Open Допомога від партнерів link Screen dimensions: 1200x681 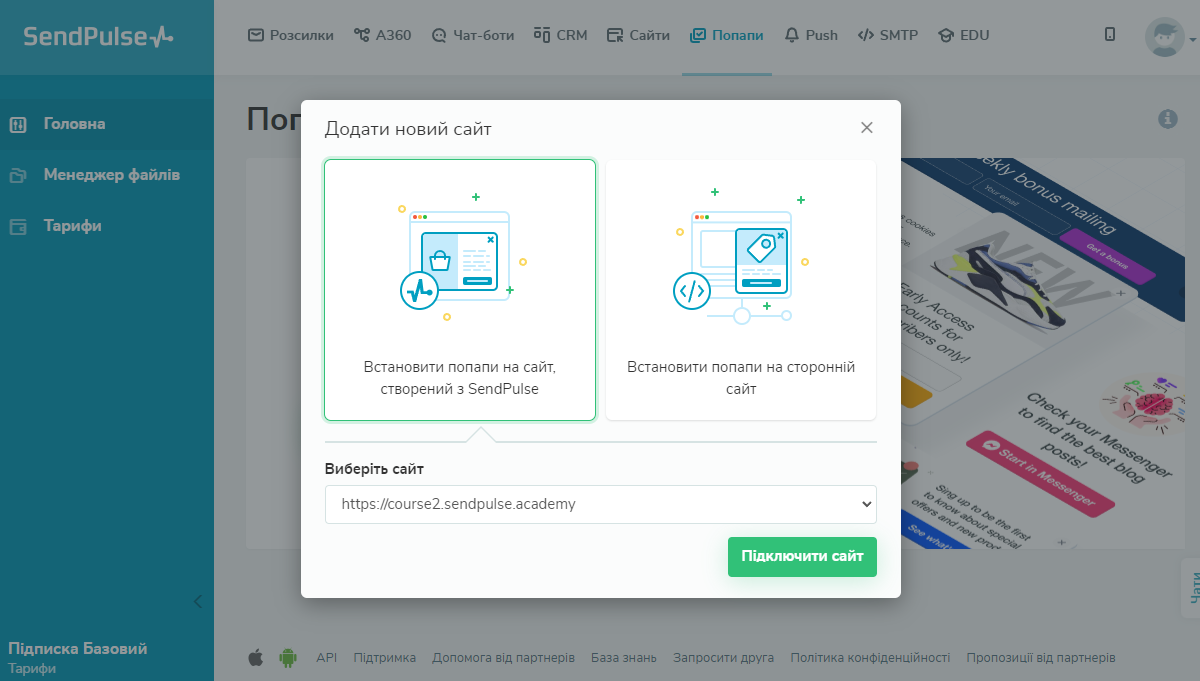(x=504, y=658)
